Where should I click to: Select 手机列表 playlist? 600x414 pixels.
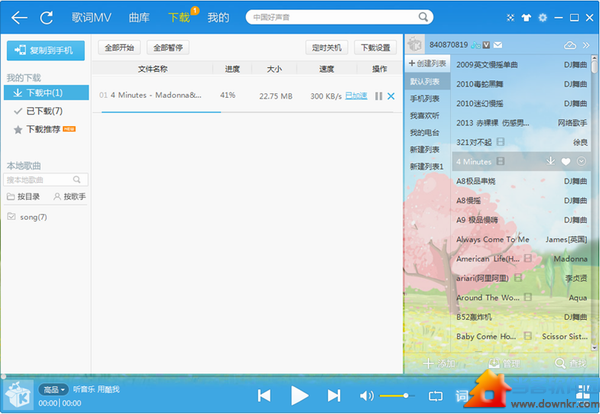(425, 99)
